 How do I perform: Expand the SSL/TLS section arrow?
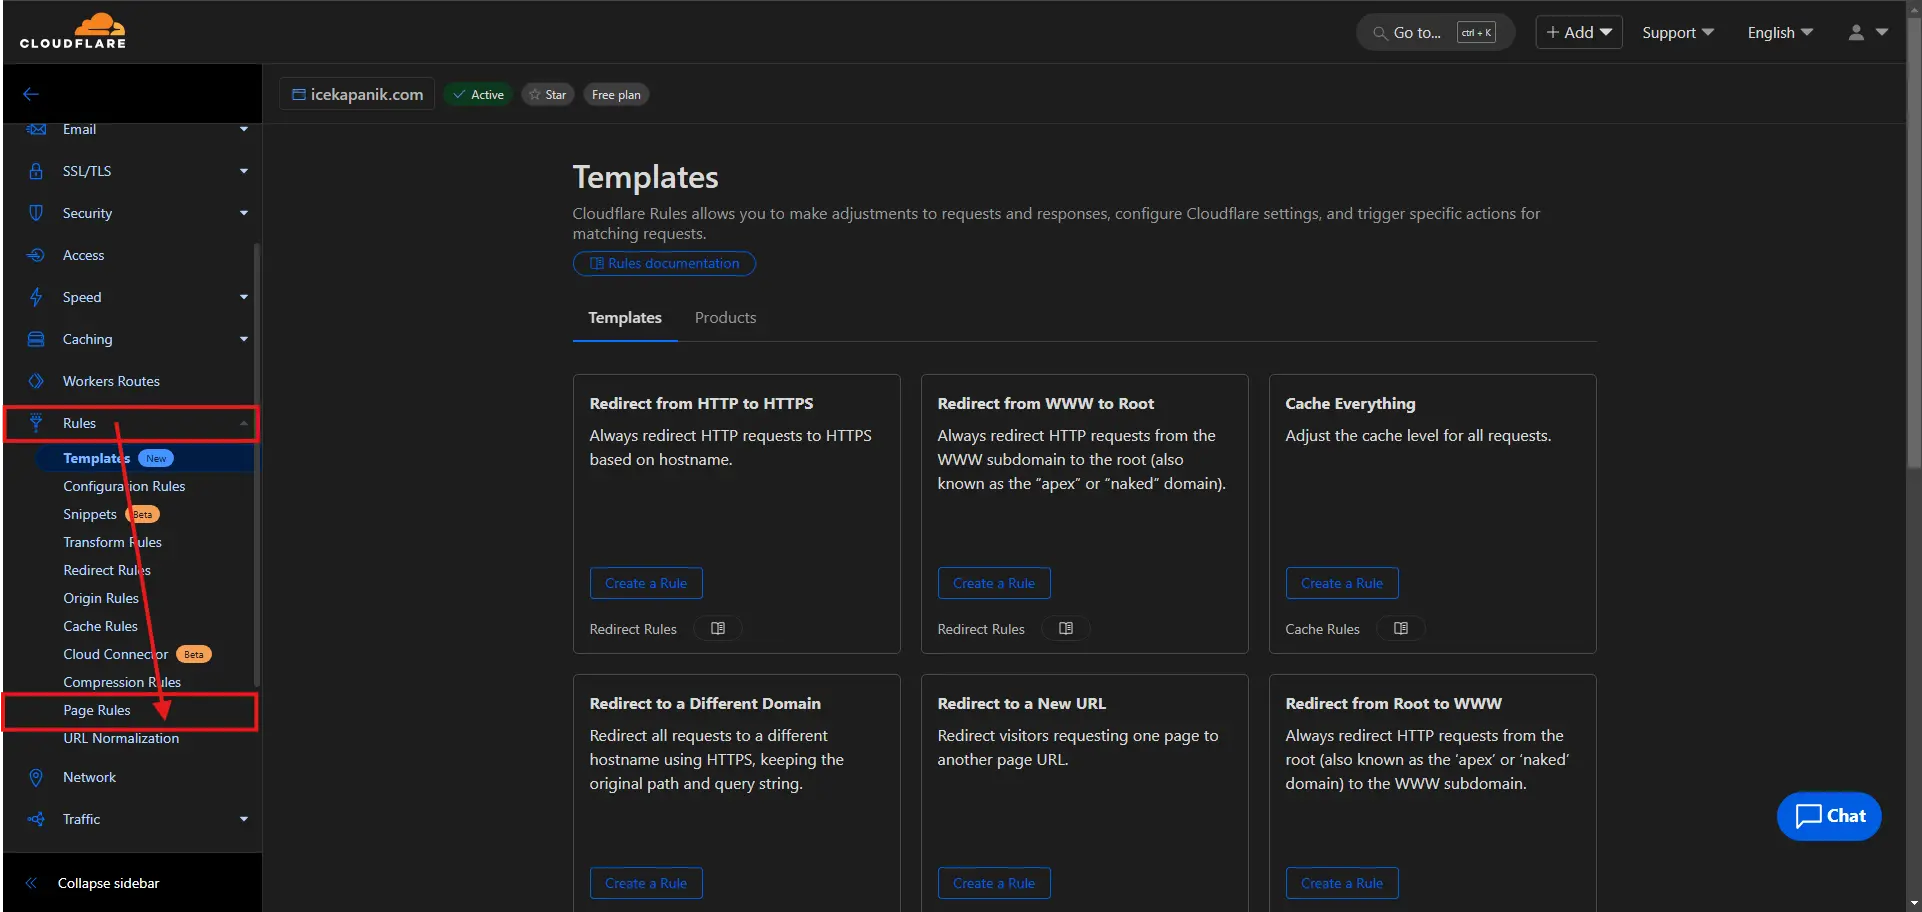point(243,171)
